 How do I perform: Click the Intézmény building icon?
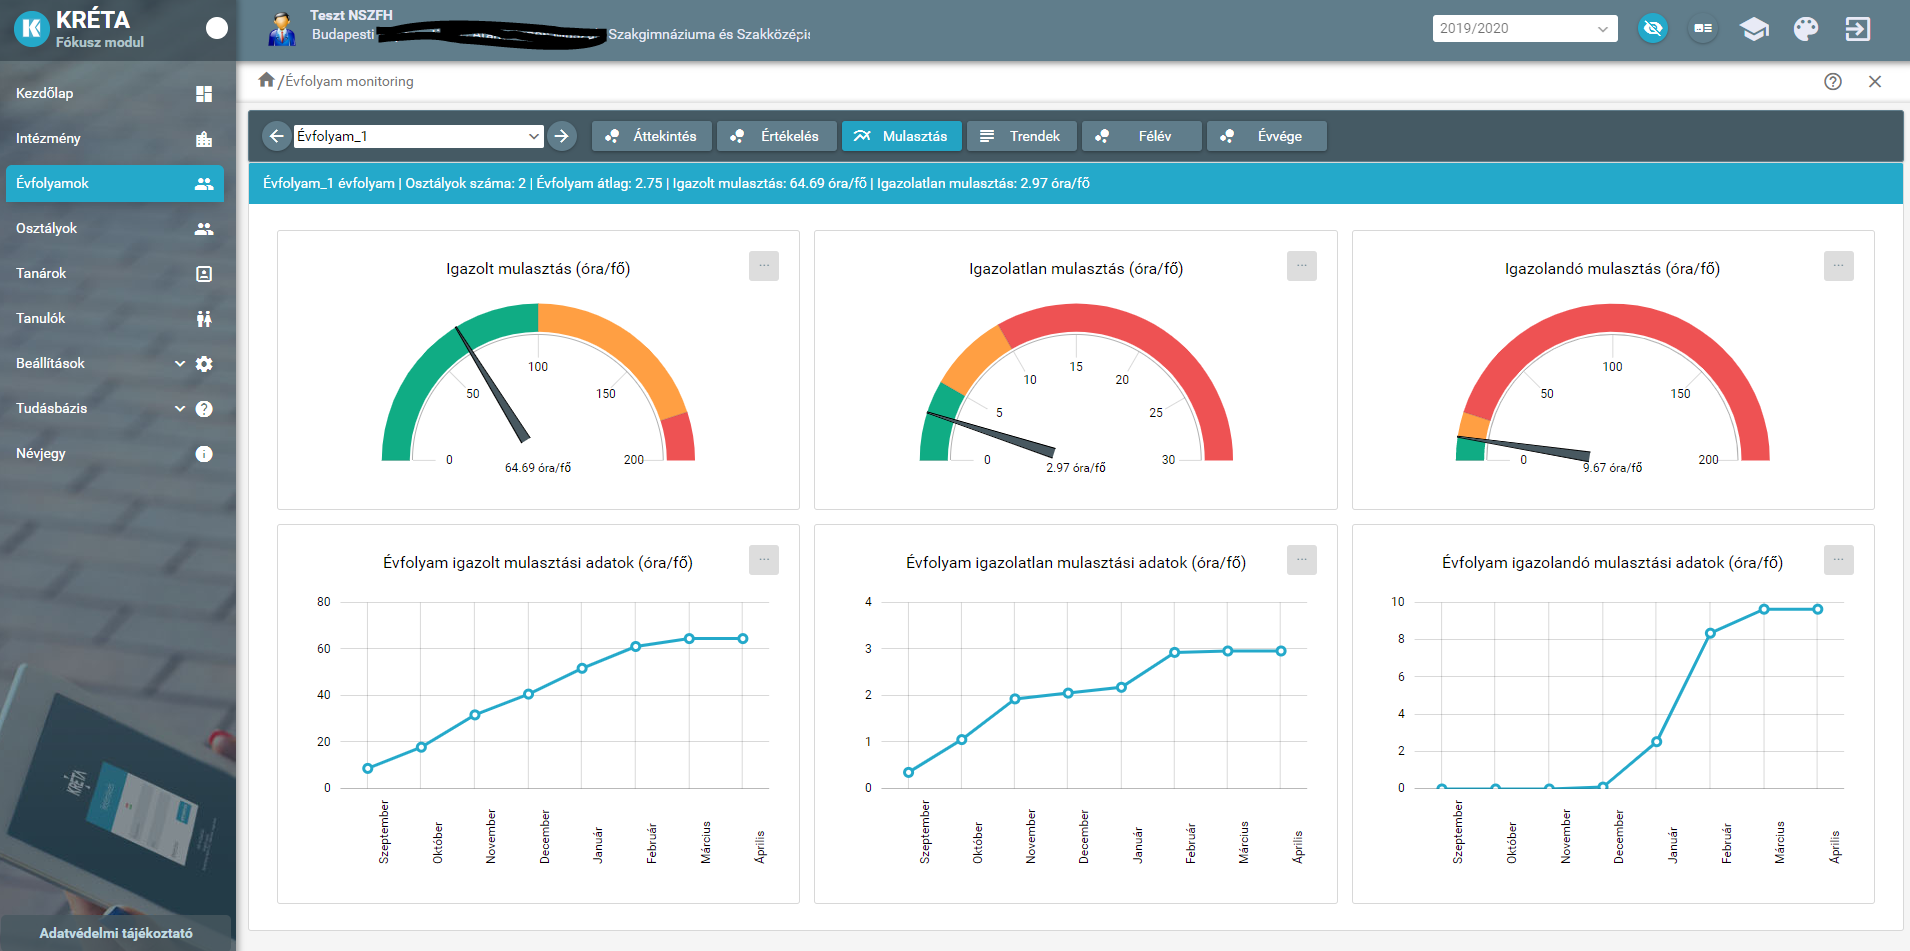pos(204,139)
